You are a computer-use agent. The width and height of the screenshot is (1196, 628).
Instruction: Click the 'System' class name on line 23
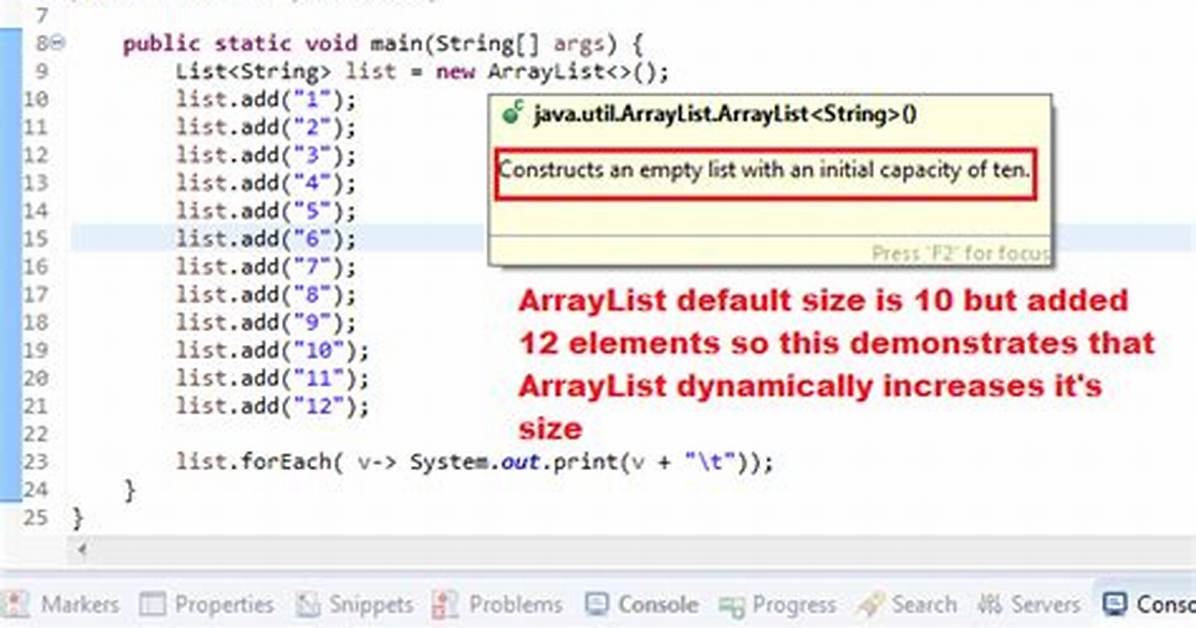tap(451, 462)
